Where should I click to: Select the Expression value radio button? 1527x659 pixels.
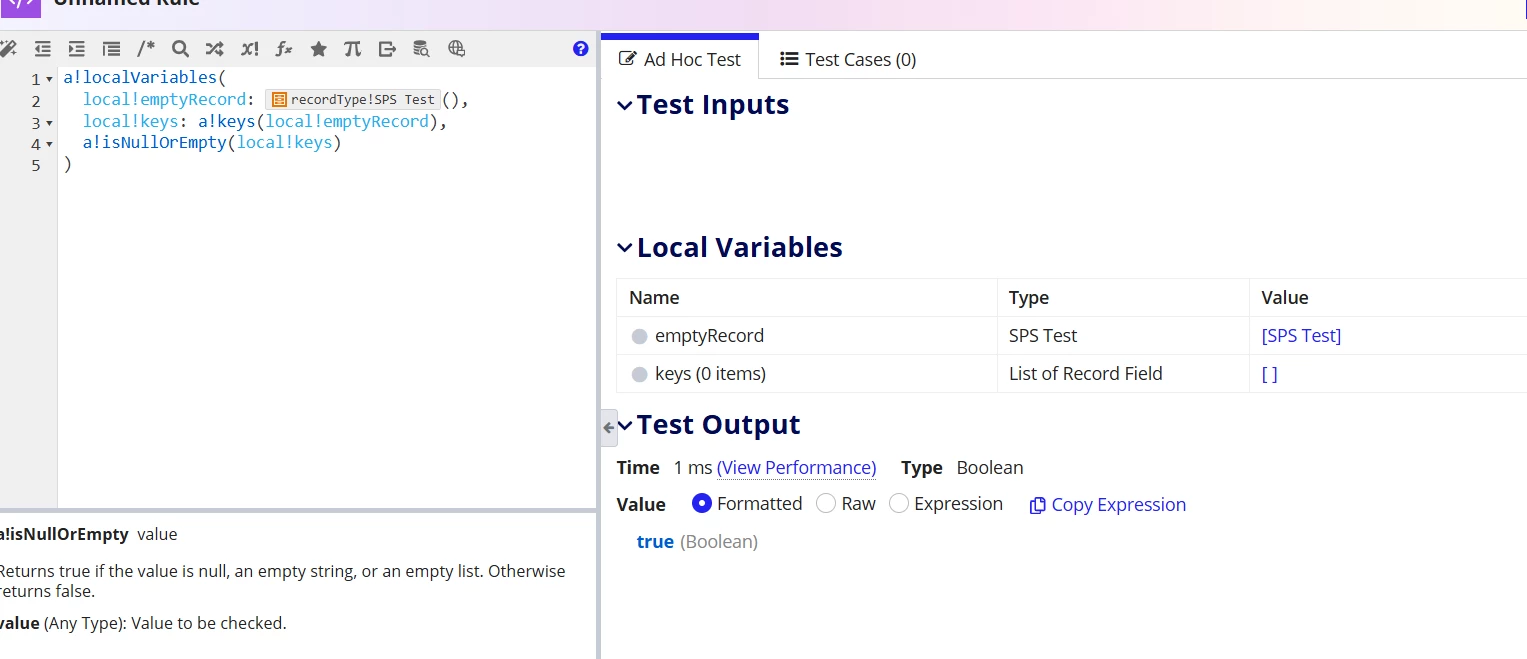point(899,503)
